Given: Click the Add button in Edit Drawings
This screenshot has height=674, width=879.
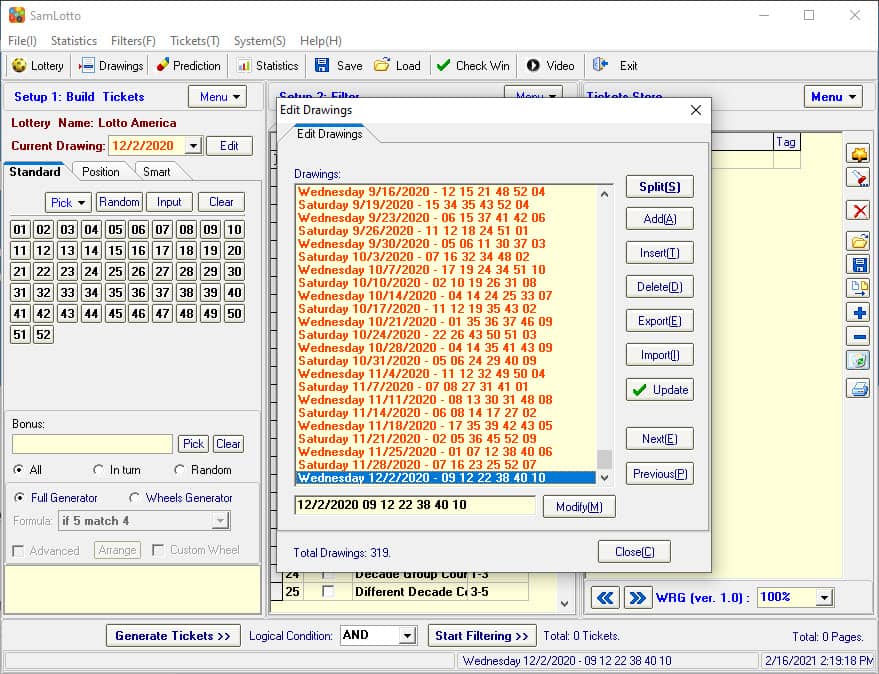Looking at the screenshot, I should (x=660, y=219).
